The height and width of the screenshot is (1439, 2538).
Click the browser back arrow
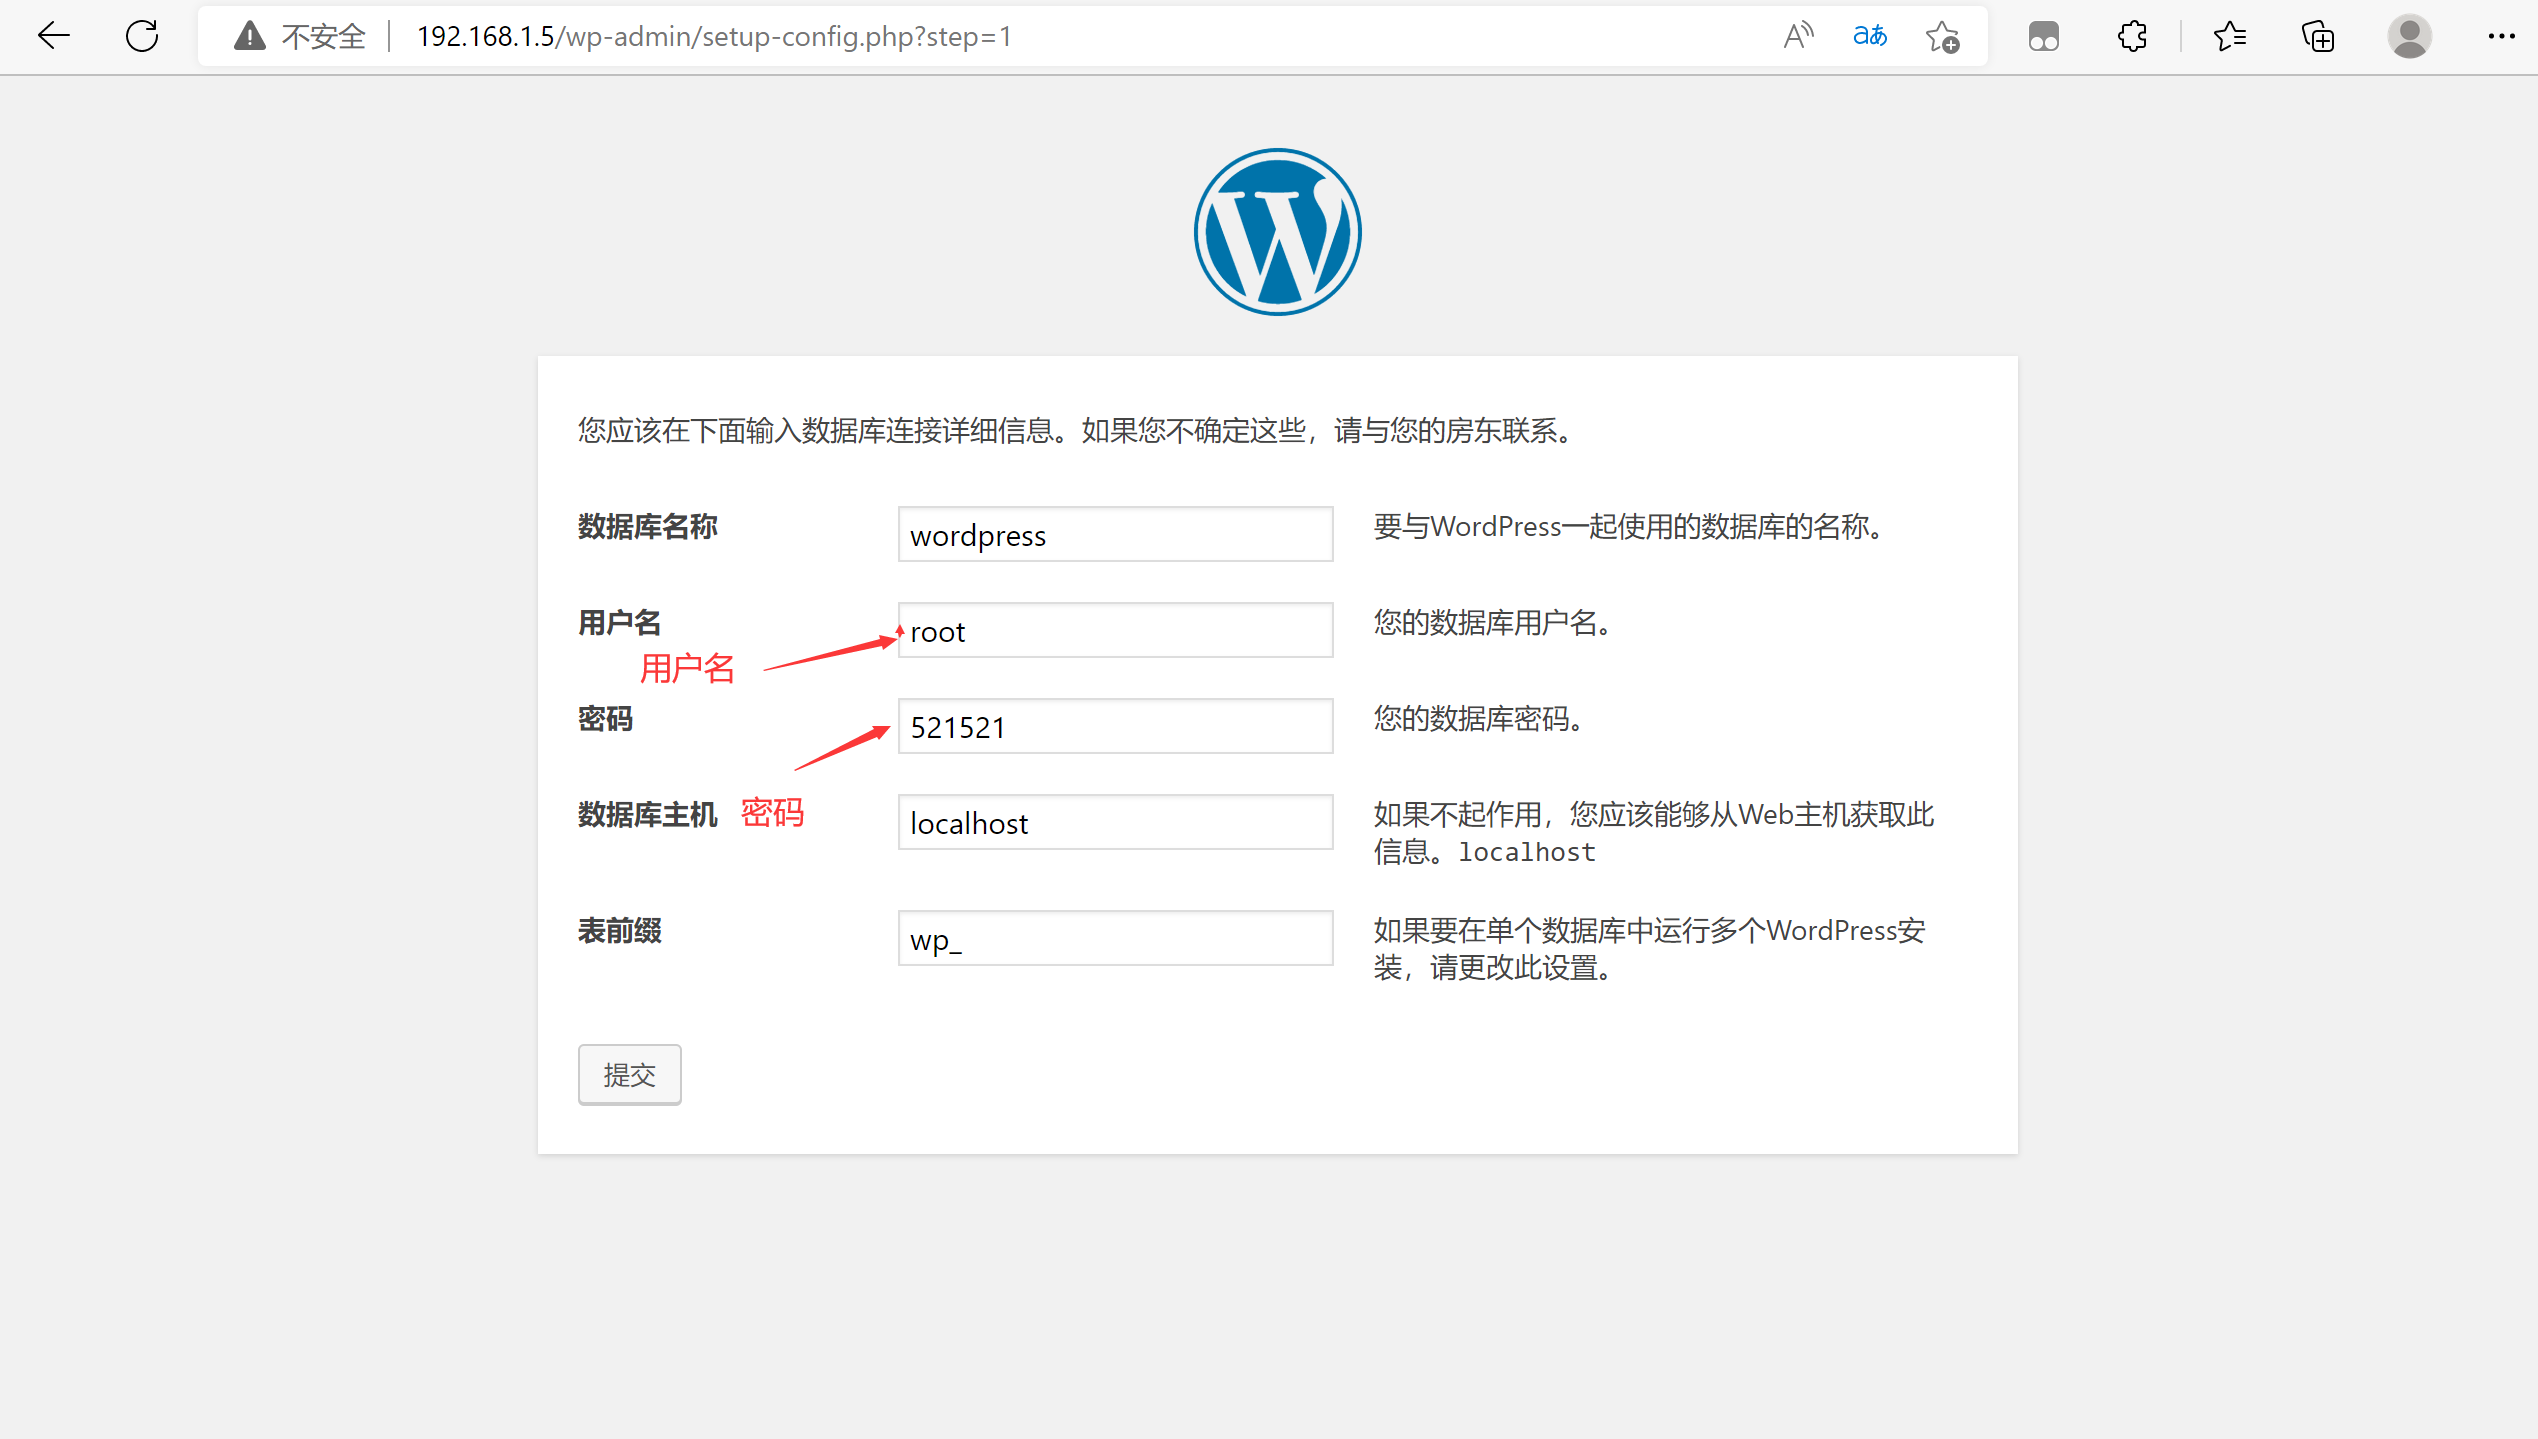pyautogui.click(x=54, y=36)
